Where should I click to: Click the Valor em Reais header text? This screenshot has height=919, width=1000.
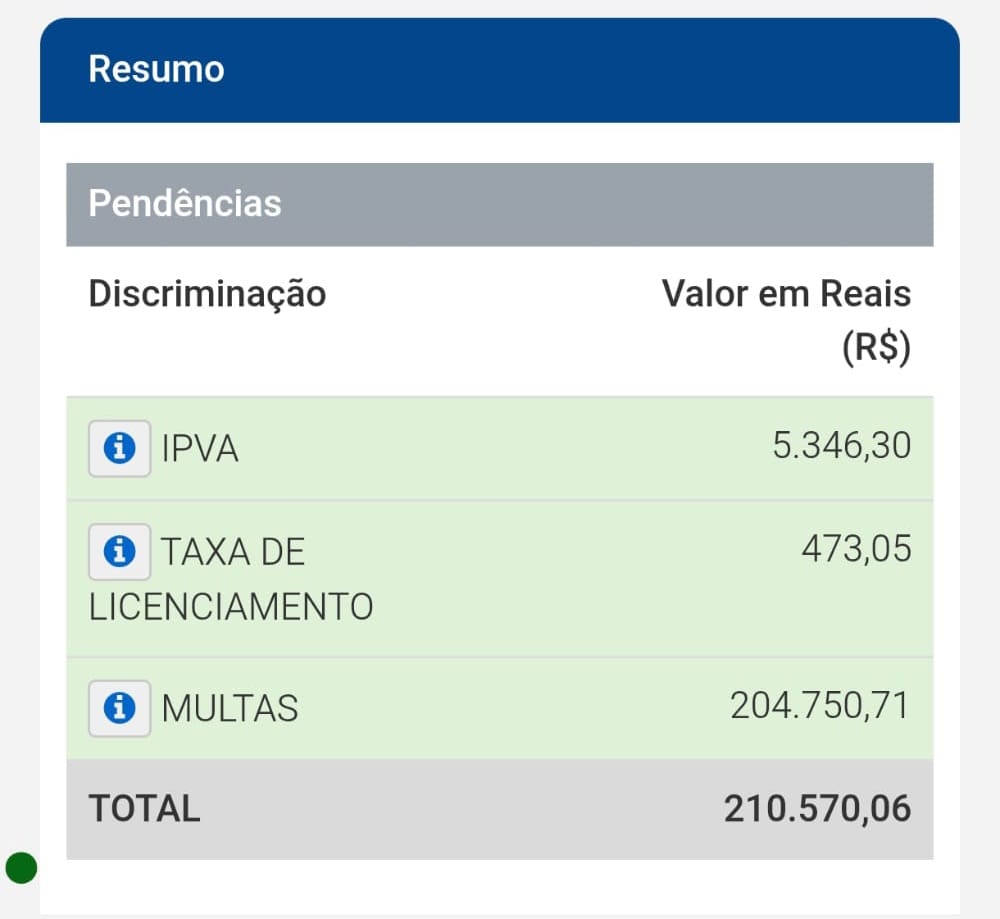pyautogui.click(x=786, y=294)
